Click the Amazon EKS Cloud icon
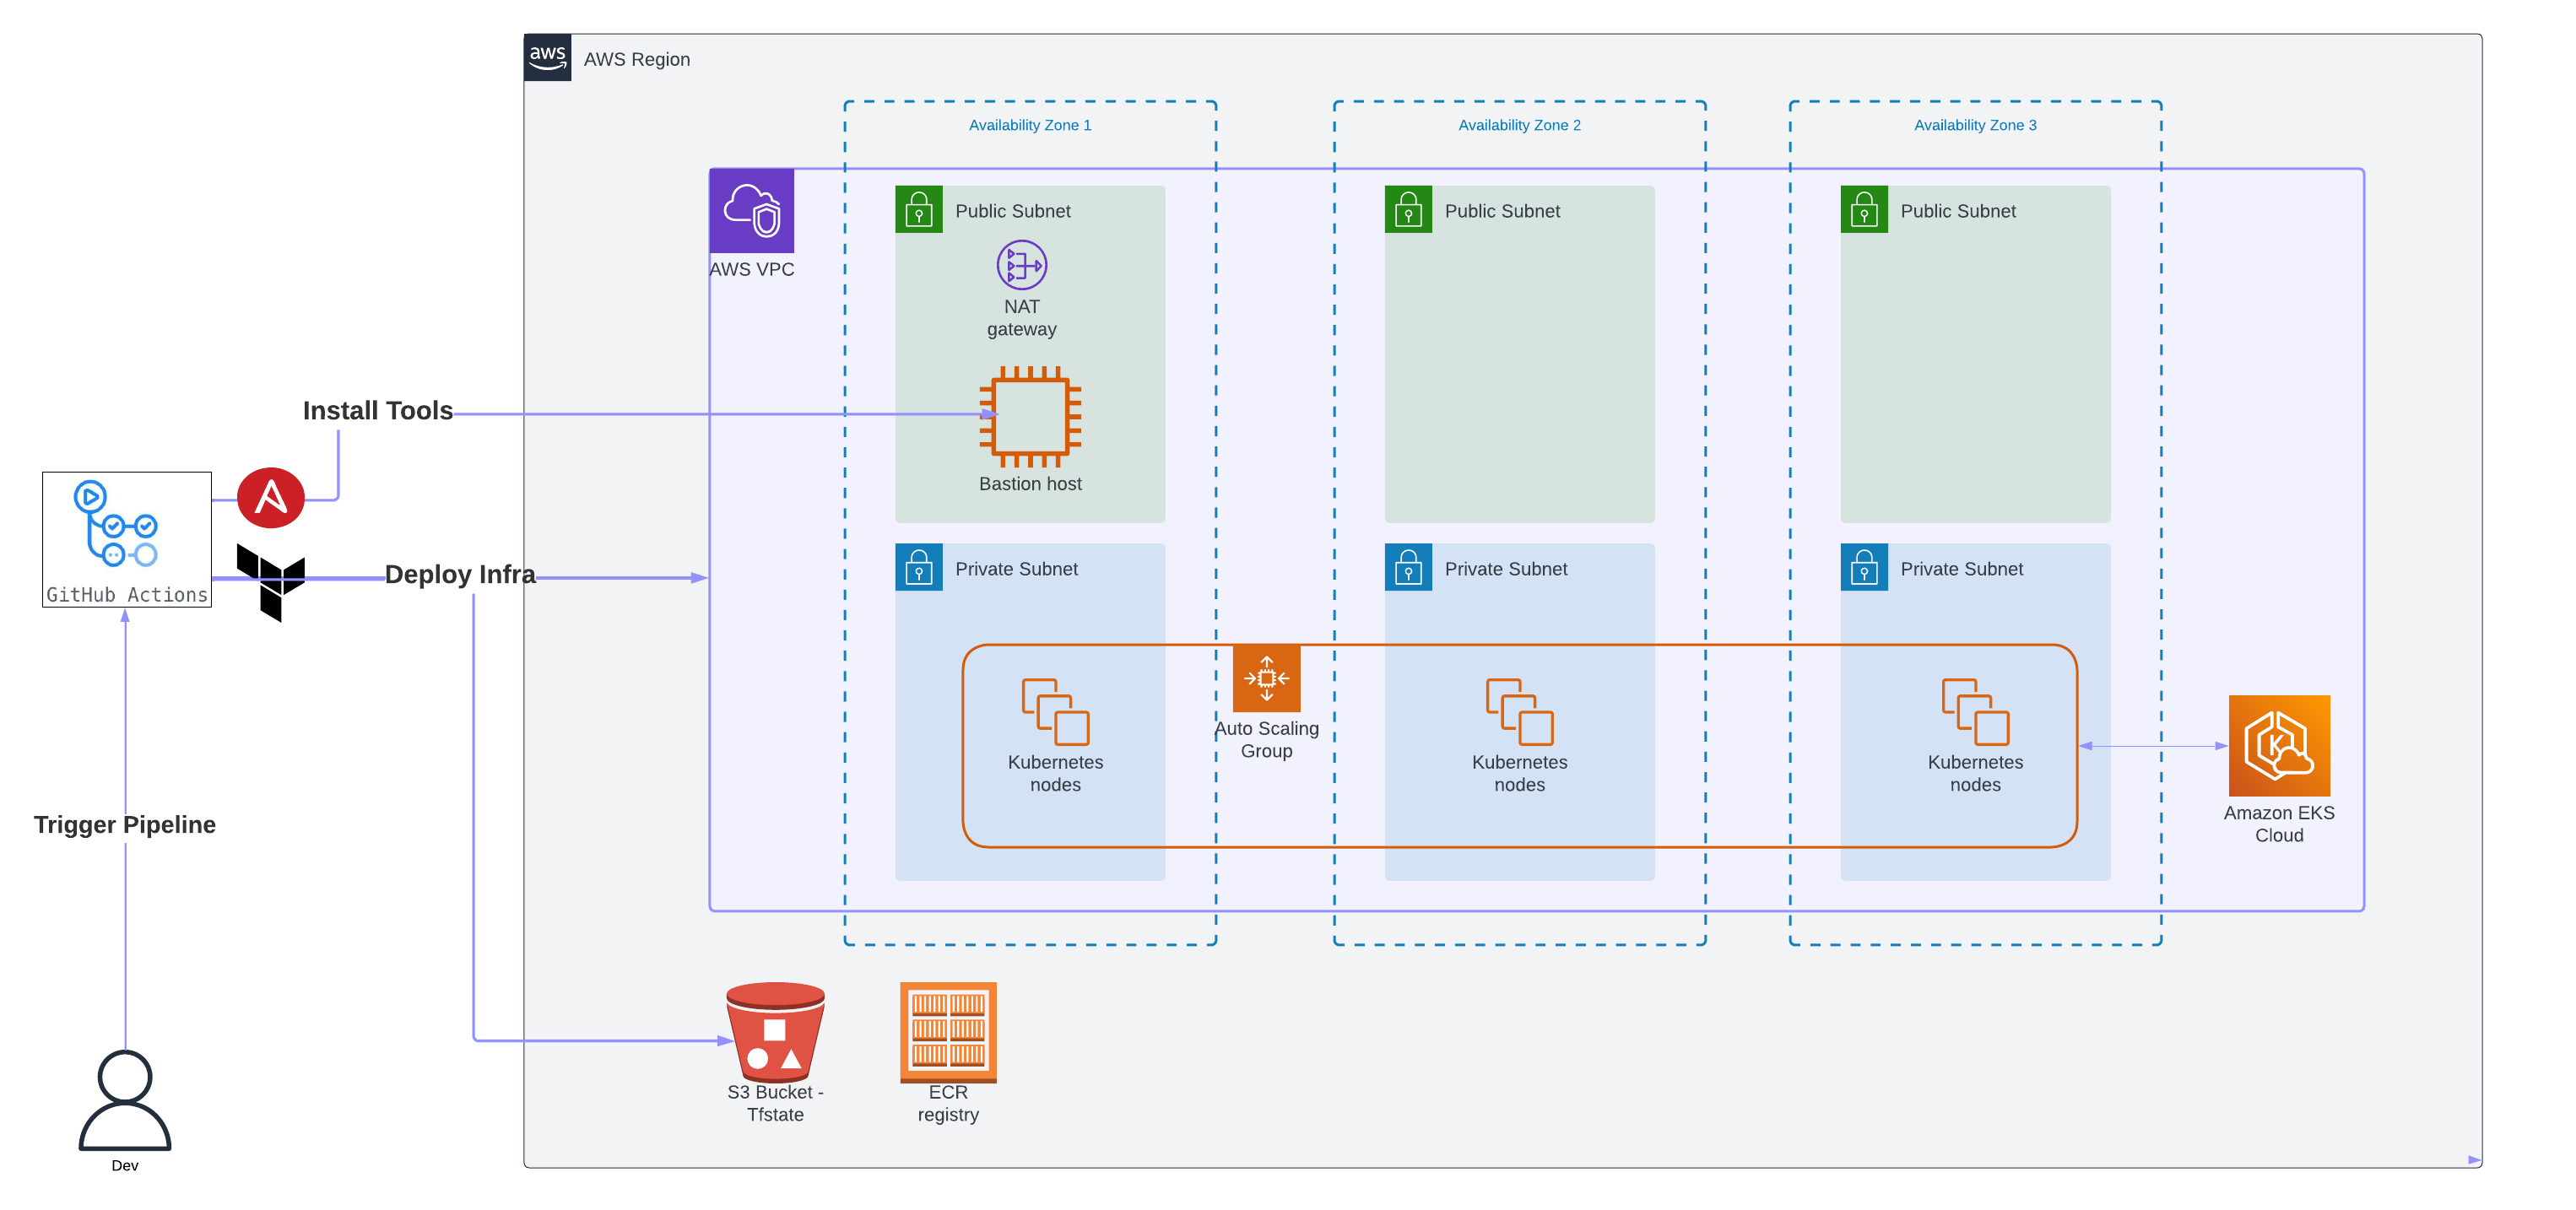Image resolution: width=2576 pixels, height=1210 pixels. [2278, 745]
